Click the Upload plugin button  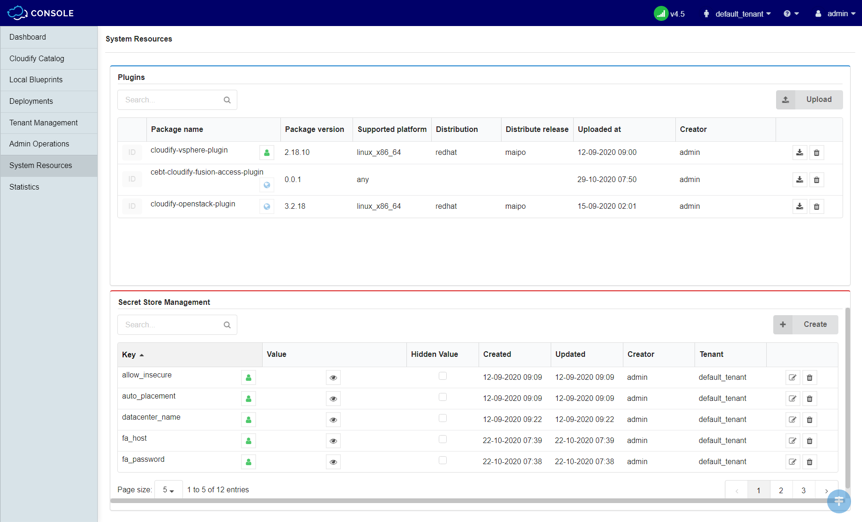coord(809,100)
